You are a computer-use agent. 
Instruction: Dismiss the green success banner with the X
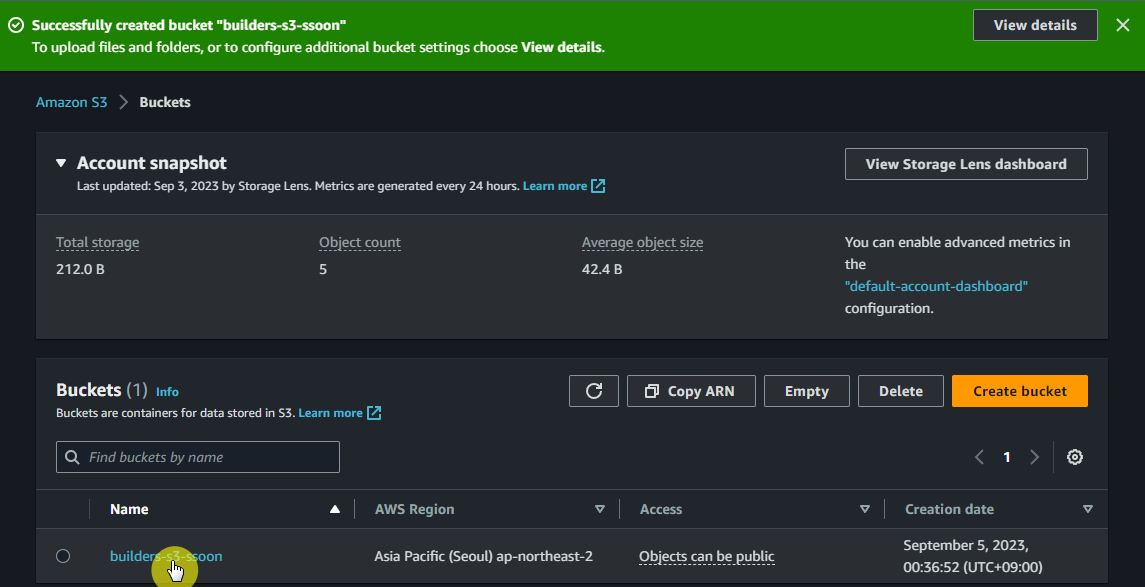(x=1122, y=25)
